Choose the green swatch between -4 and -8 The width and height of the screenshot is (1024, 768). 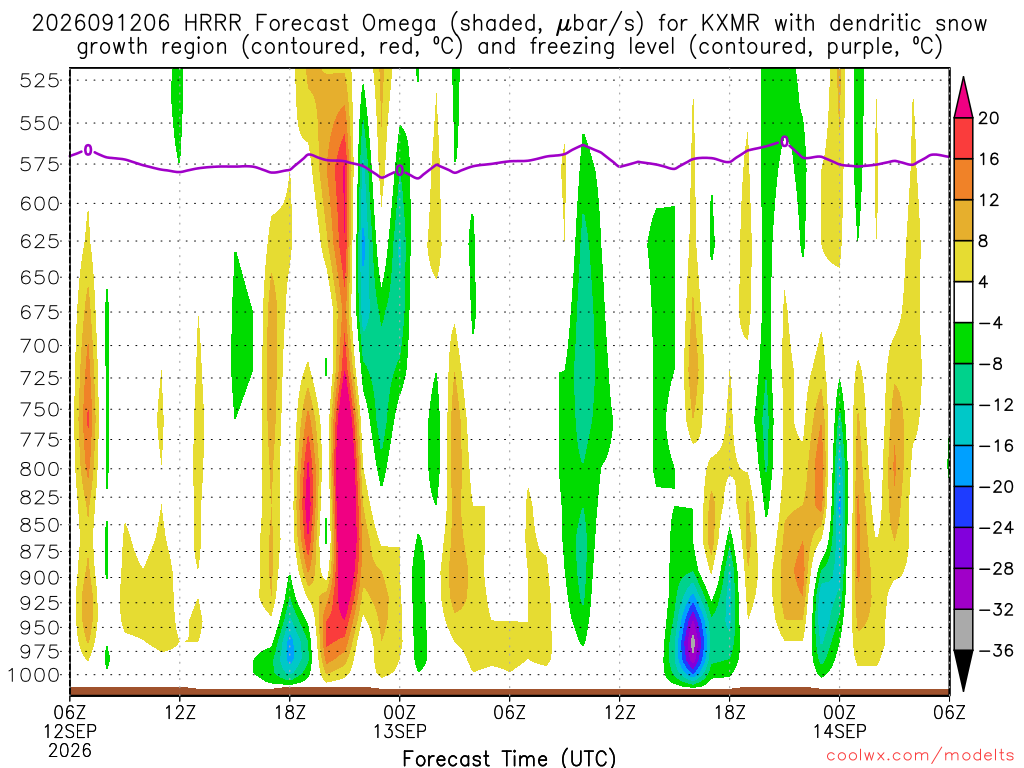coord(963,343)
